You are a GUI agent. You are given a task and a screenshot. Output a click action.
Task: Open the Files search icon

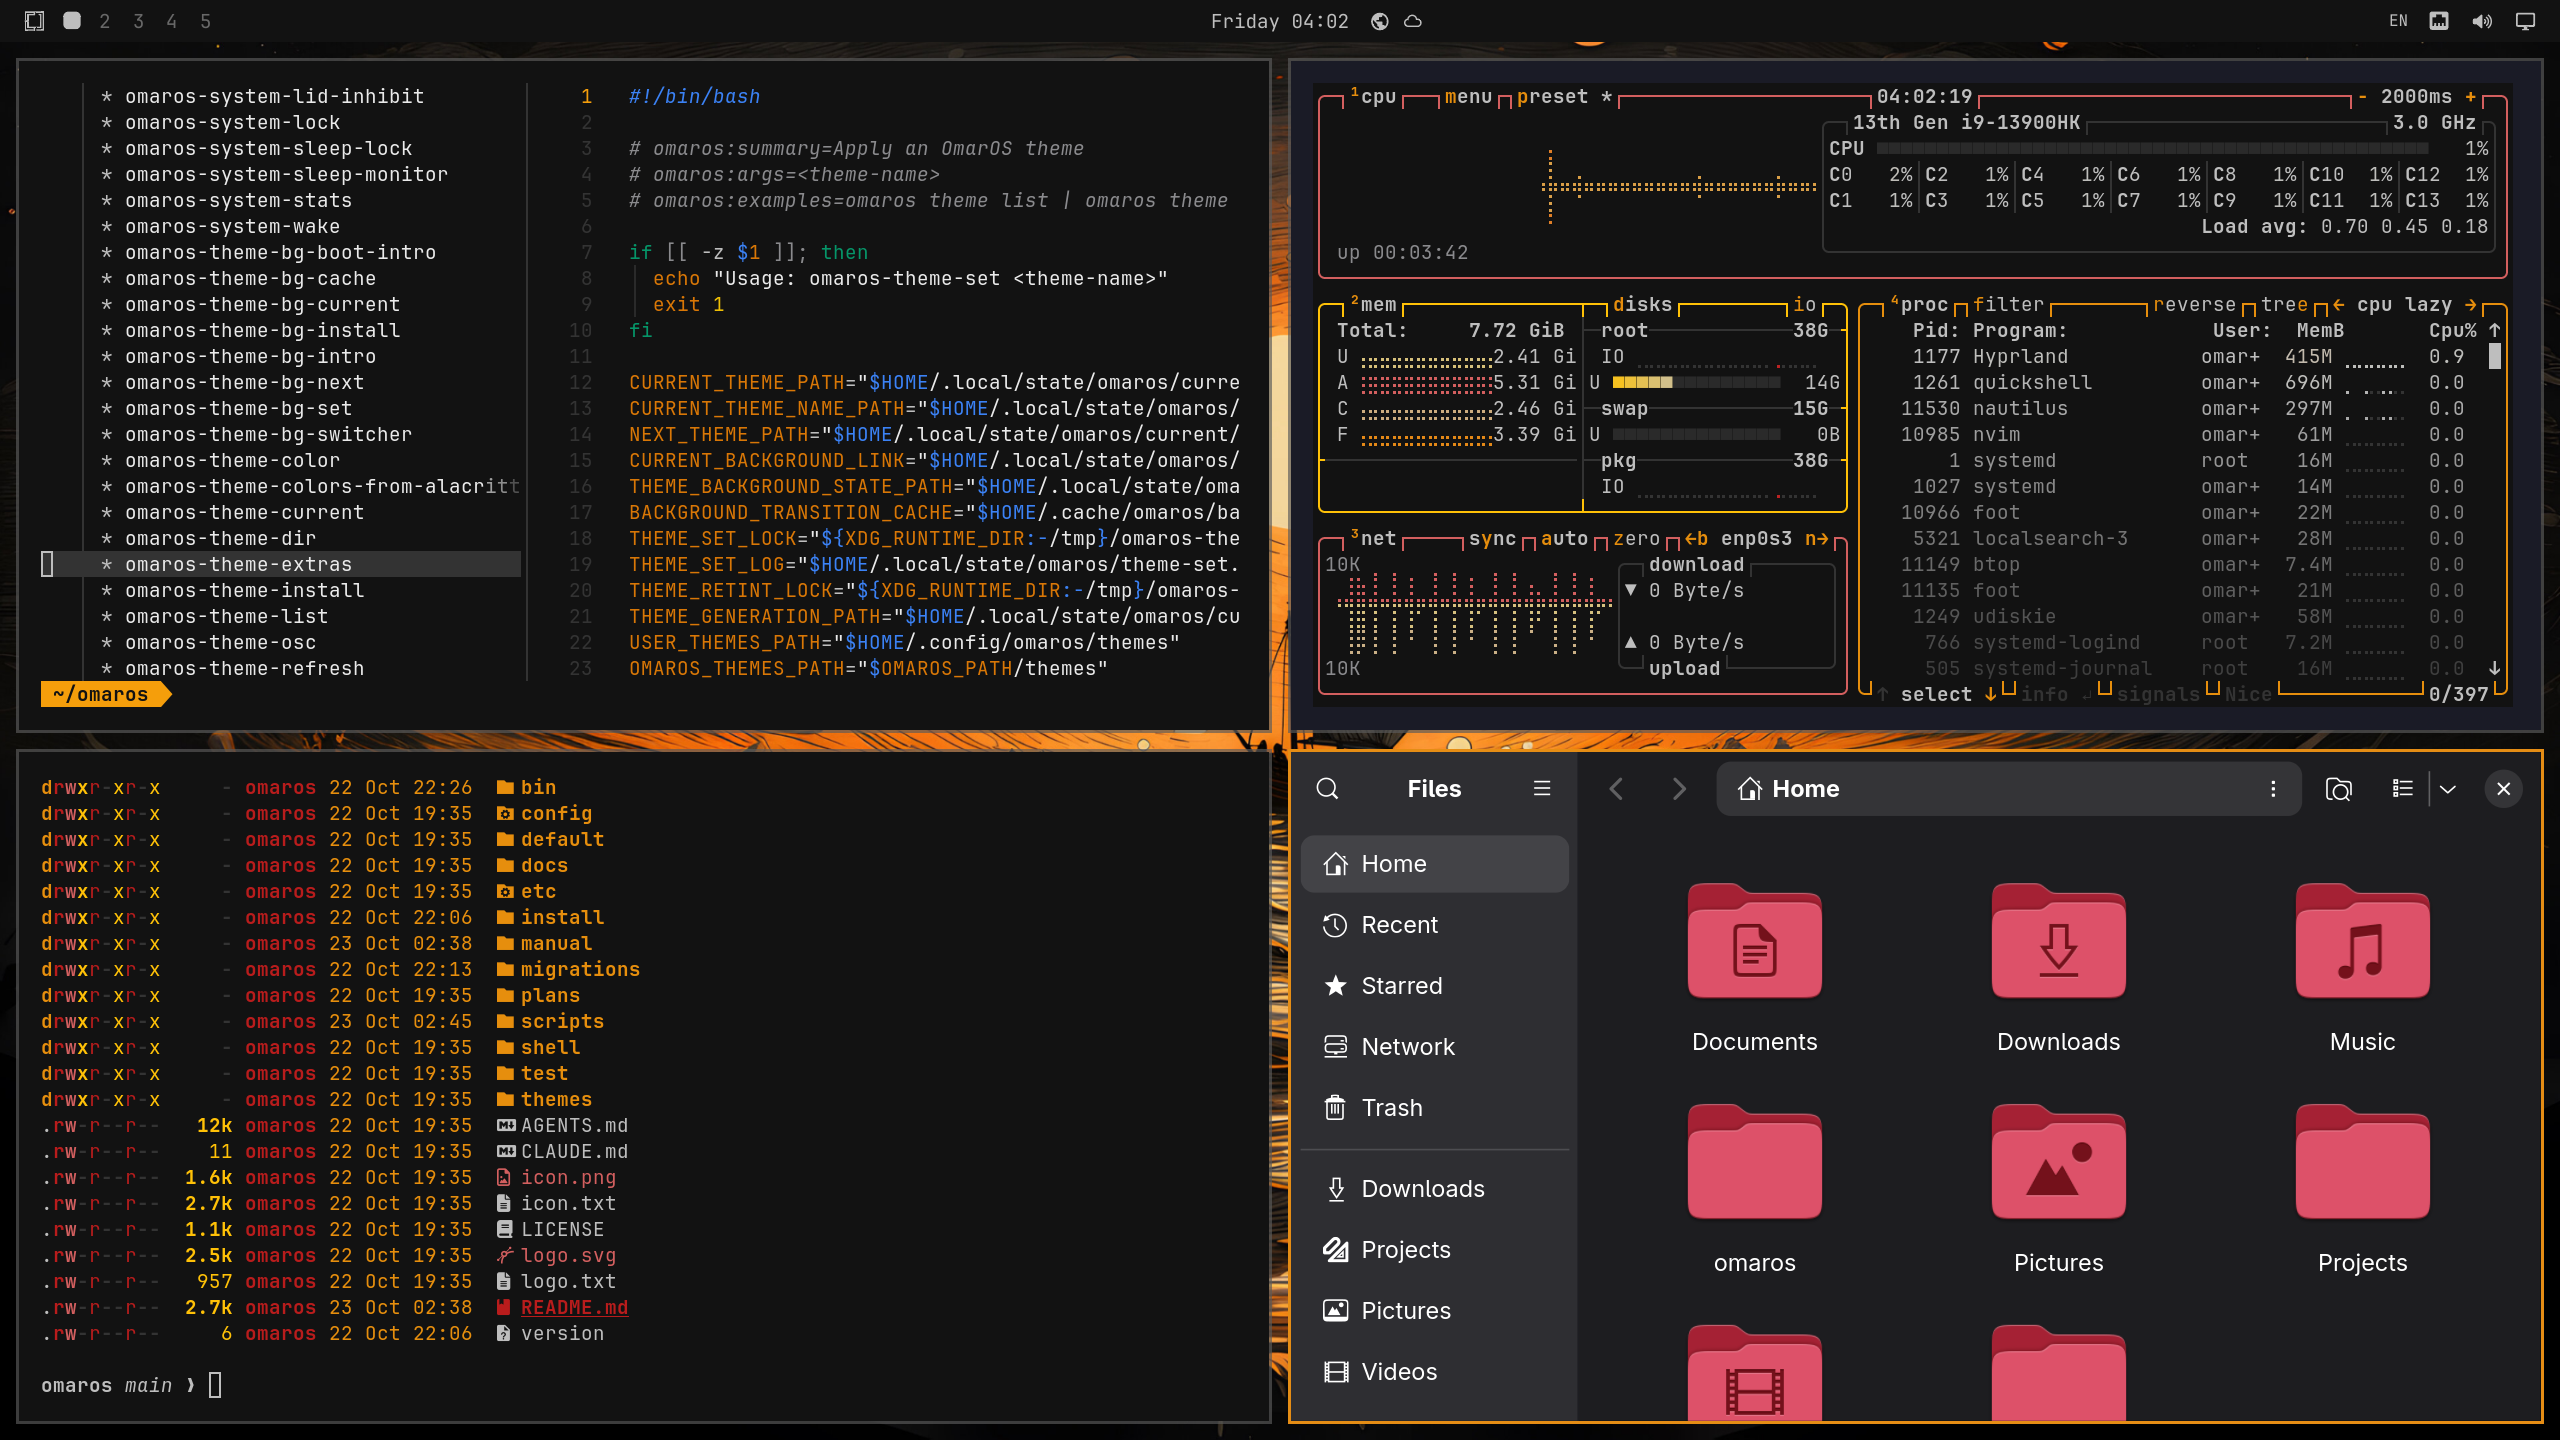click(1327, 789)
